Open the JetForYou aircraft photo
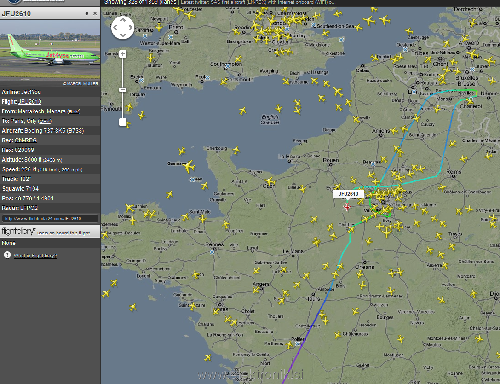The image size is (500, 384). [50, 49]
